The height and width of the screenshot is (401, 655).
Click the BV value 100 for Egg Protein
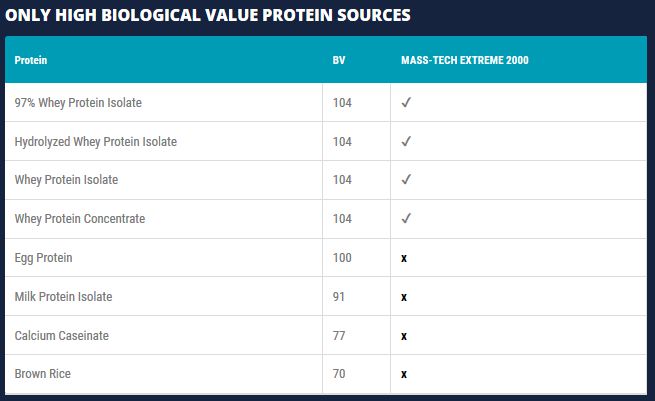[x=342, y=257]
